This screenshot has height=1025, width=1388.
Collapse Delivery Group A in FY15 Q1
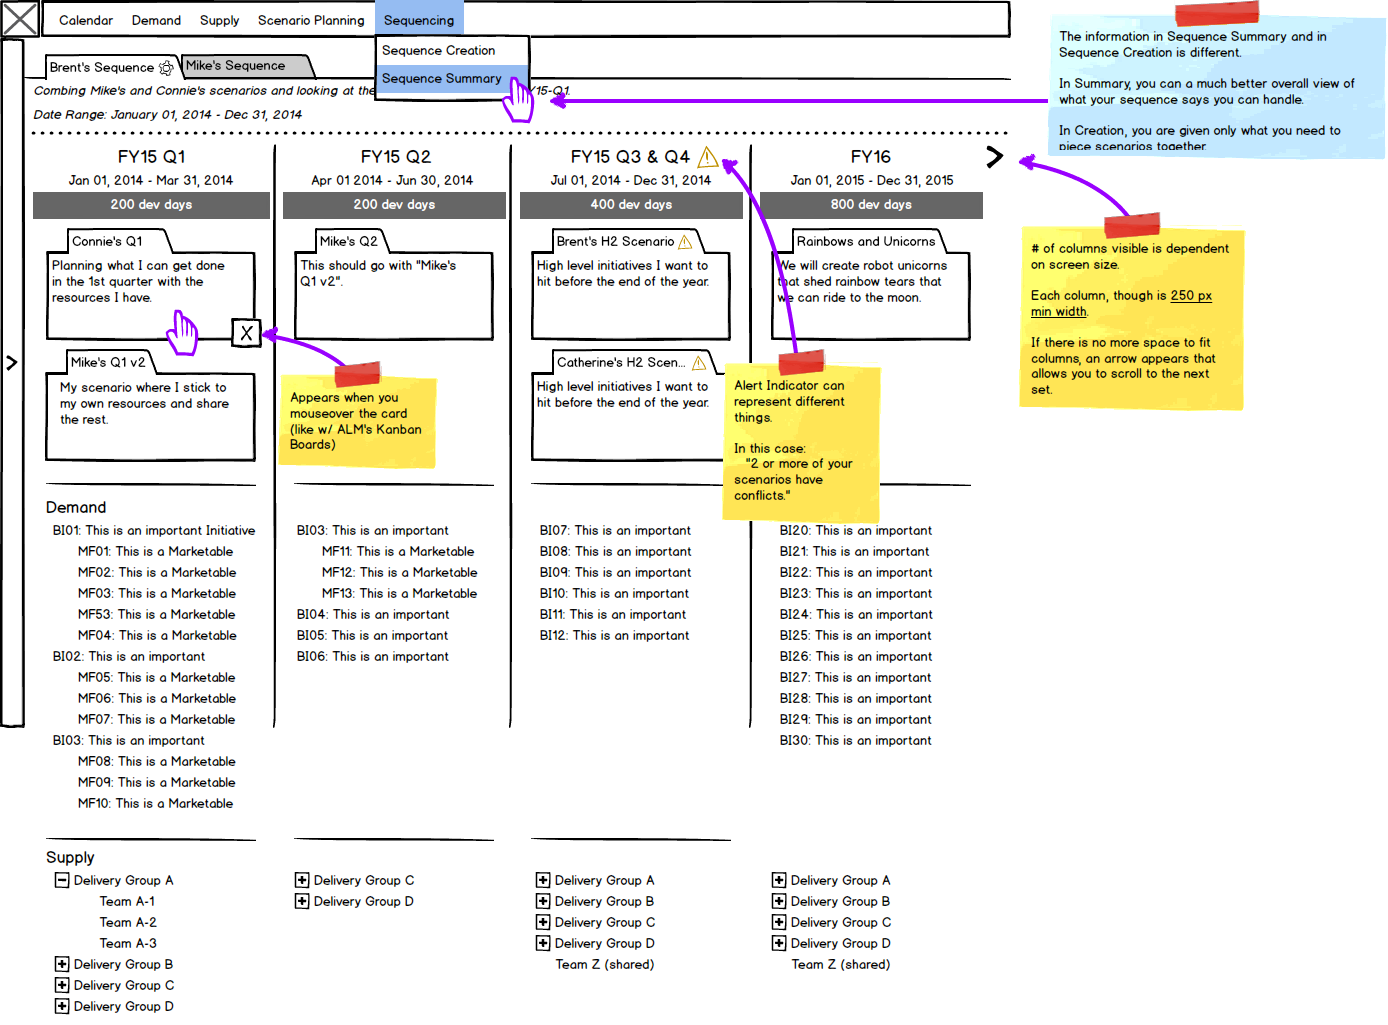(62, 880)
